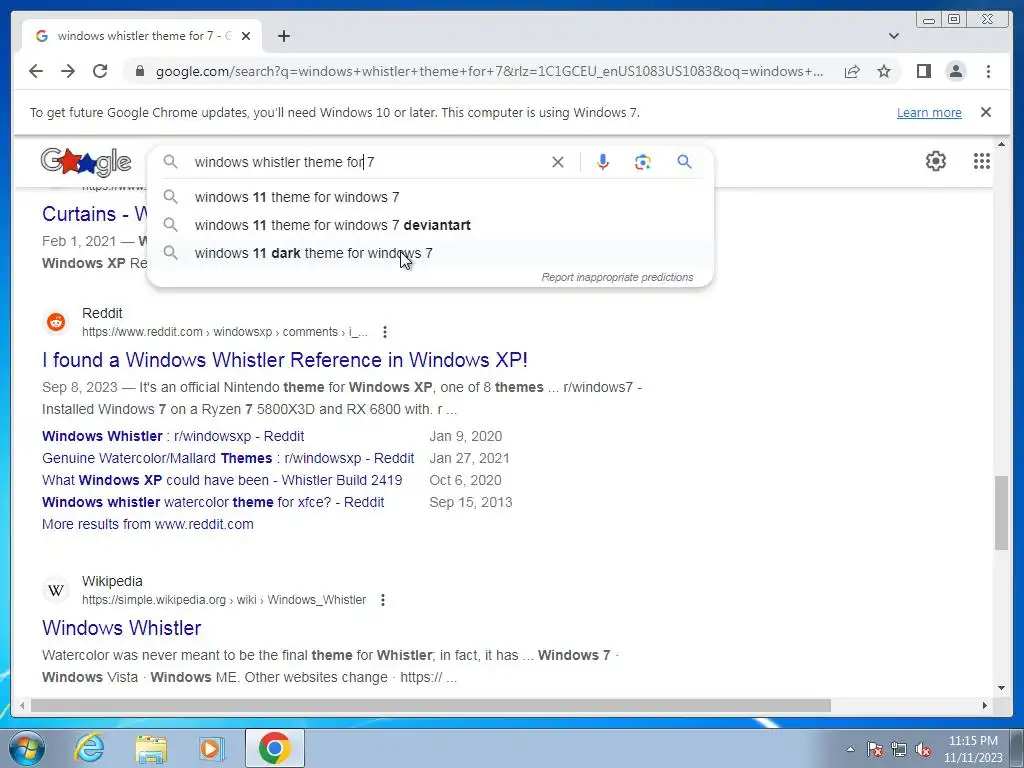The width and height of the screenshot is (1024, 768).
Task: Go to Google home via logo
Action: point(86,162)
